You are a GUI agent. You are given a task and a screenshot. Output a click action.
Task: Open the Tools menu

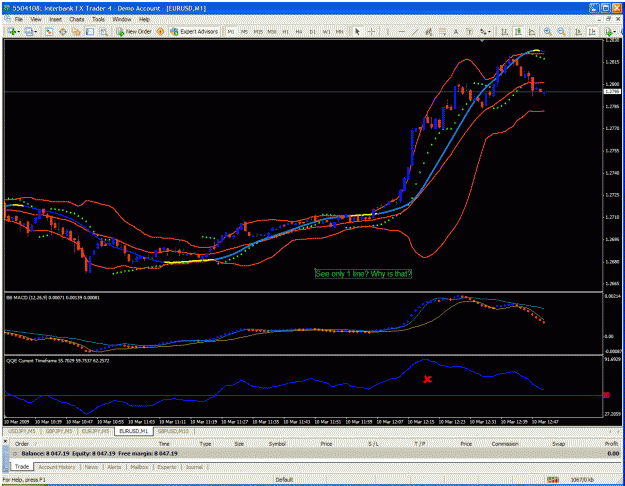98,19
